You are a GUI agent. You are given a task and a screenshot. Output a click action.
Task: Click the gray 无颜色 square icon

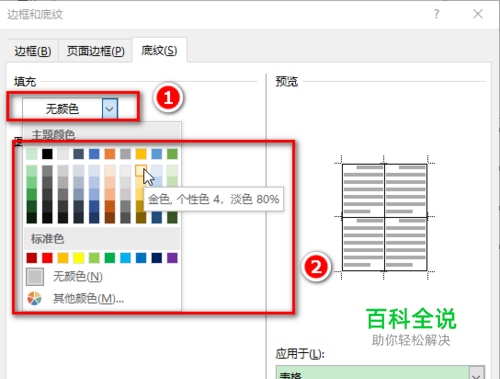tap(35, 277)
